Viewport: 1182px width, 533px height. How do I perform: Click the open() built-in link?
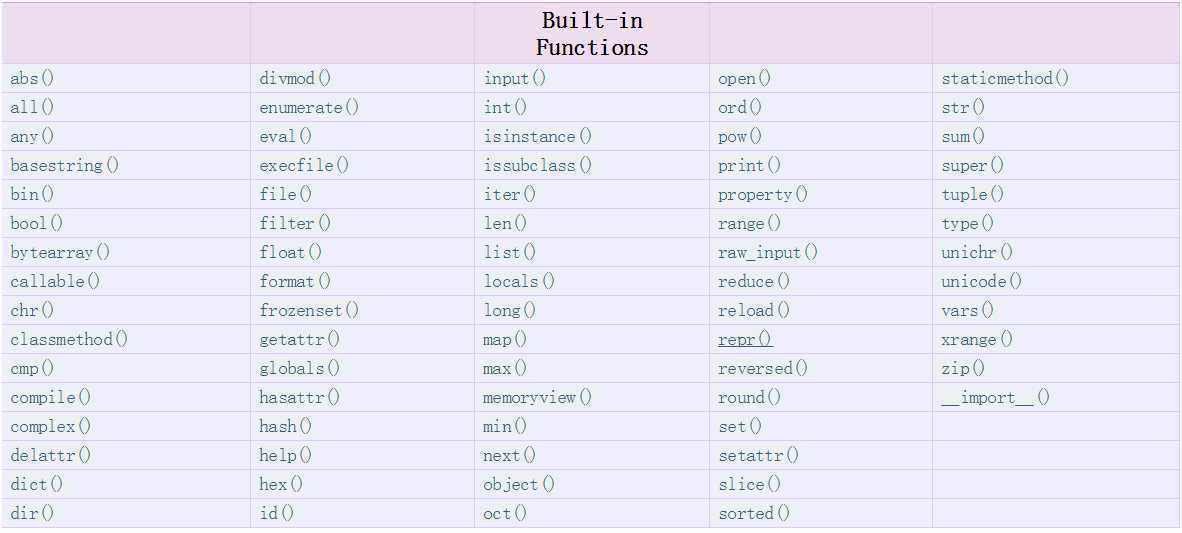(744, 78)
